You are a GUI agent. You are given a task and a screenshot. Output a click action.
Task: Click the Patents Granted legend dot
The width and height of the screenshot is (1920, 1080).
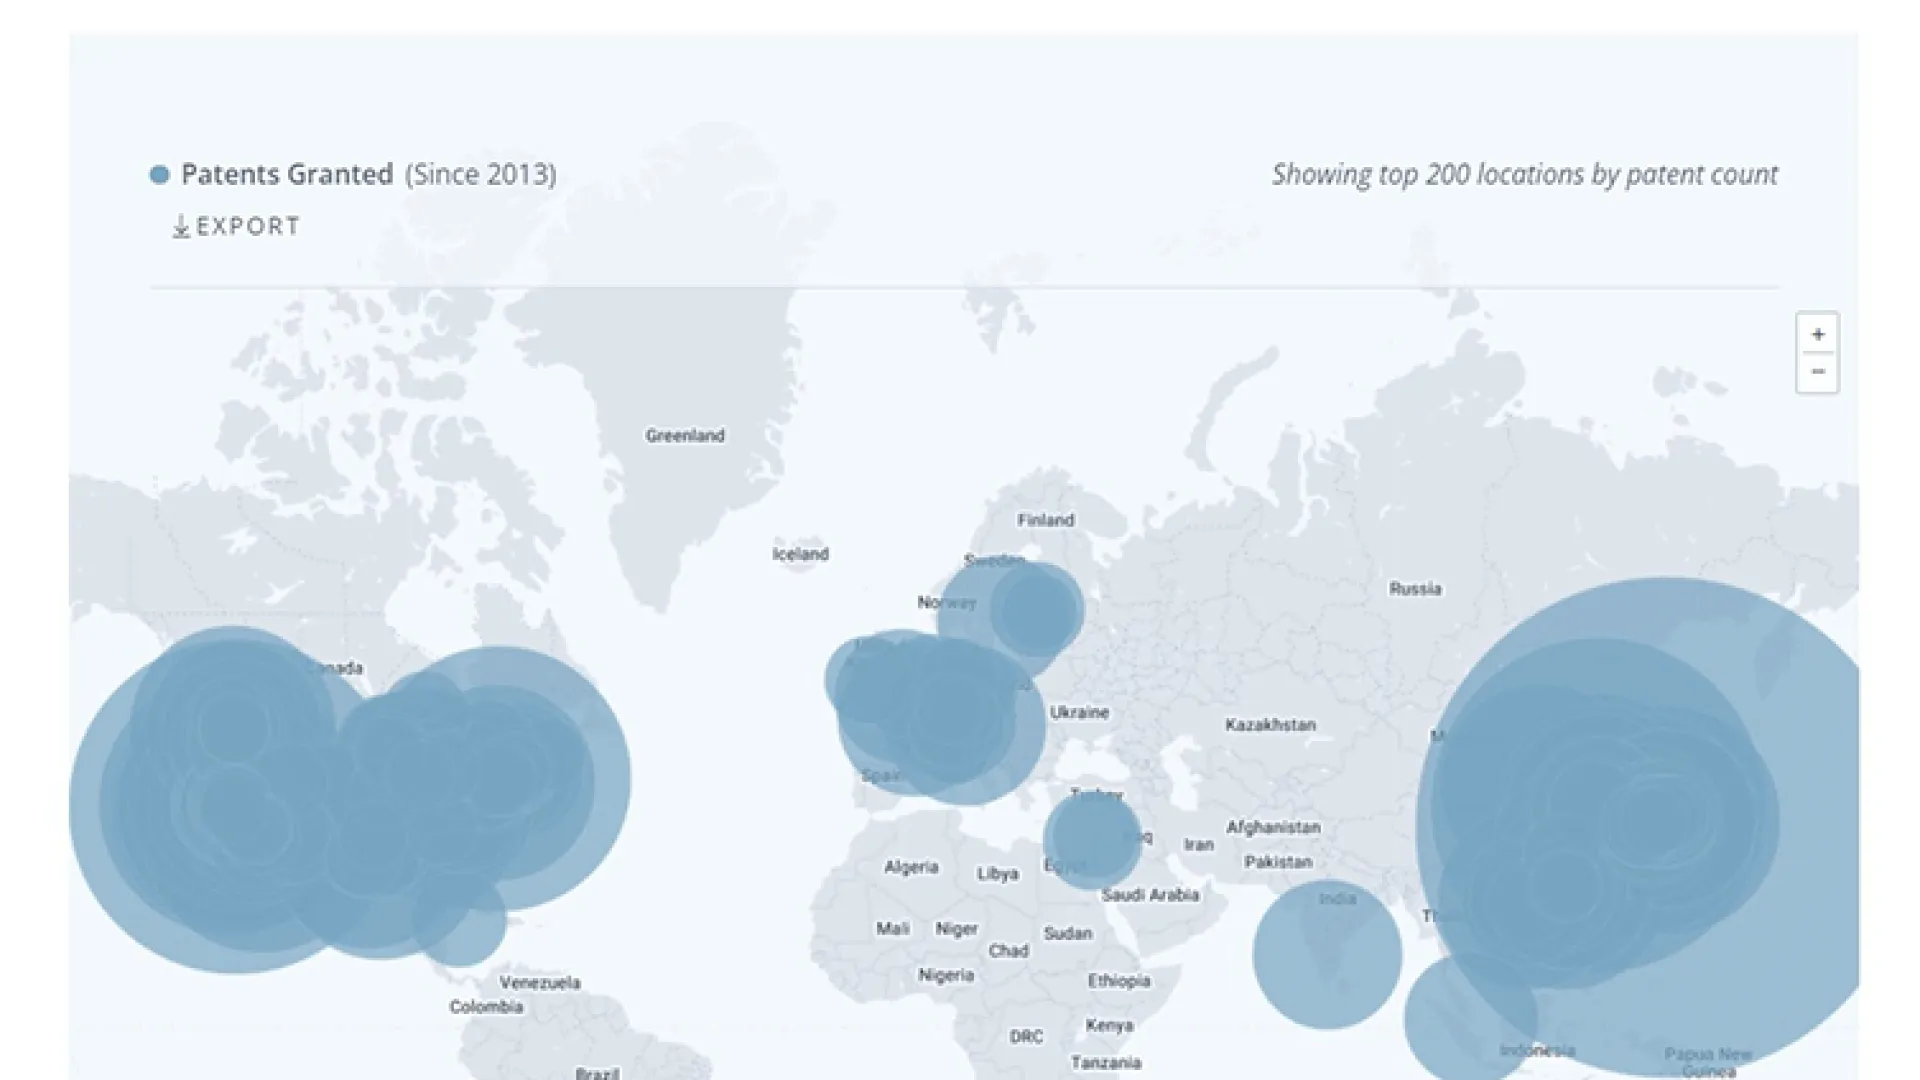pyautogui.click(x=159, y=175)
